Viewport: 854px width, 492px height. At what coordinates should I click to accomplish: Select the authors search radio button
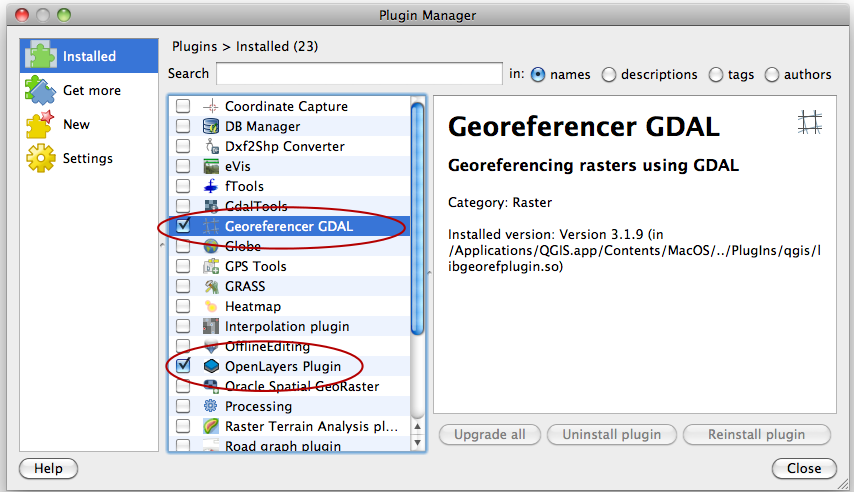coord(772,75)
